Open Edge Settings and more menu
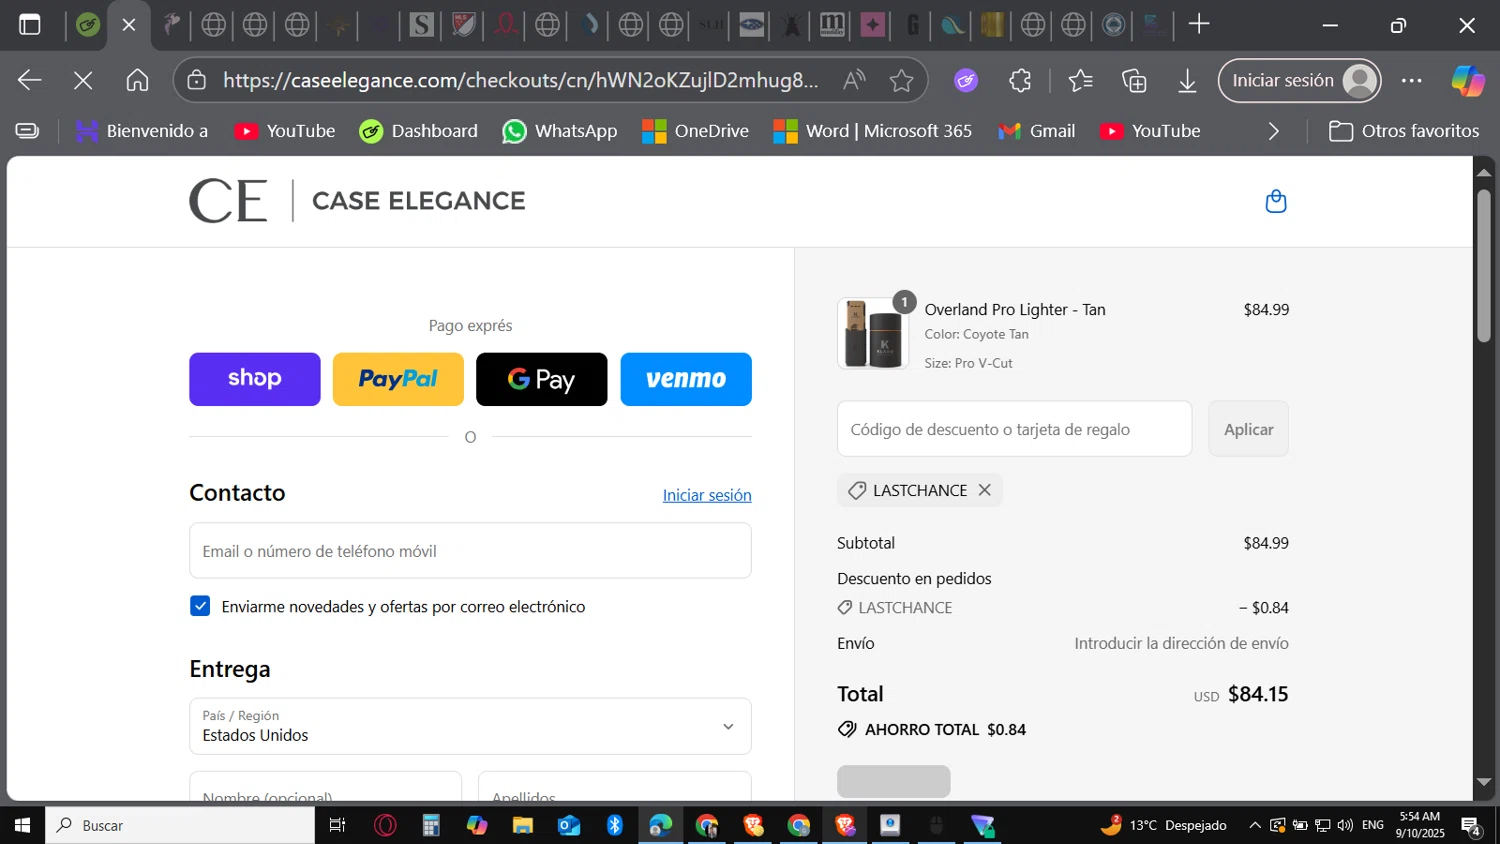 1412,80
